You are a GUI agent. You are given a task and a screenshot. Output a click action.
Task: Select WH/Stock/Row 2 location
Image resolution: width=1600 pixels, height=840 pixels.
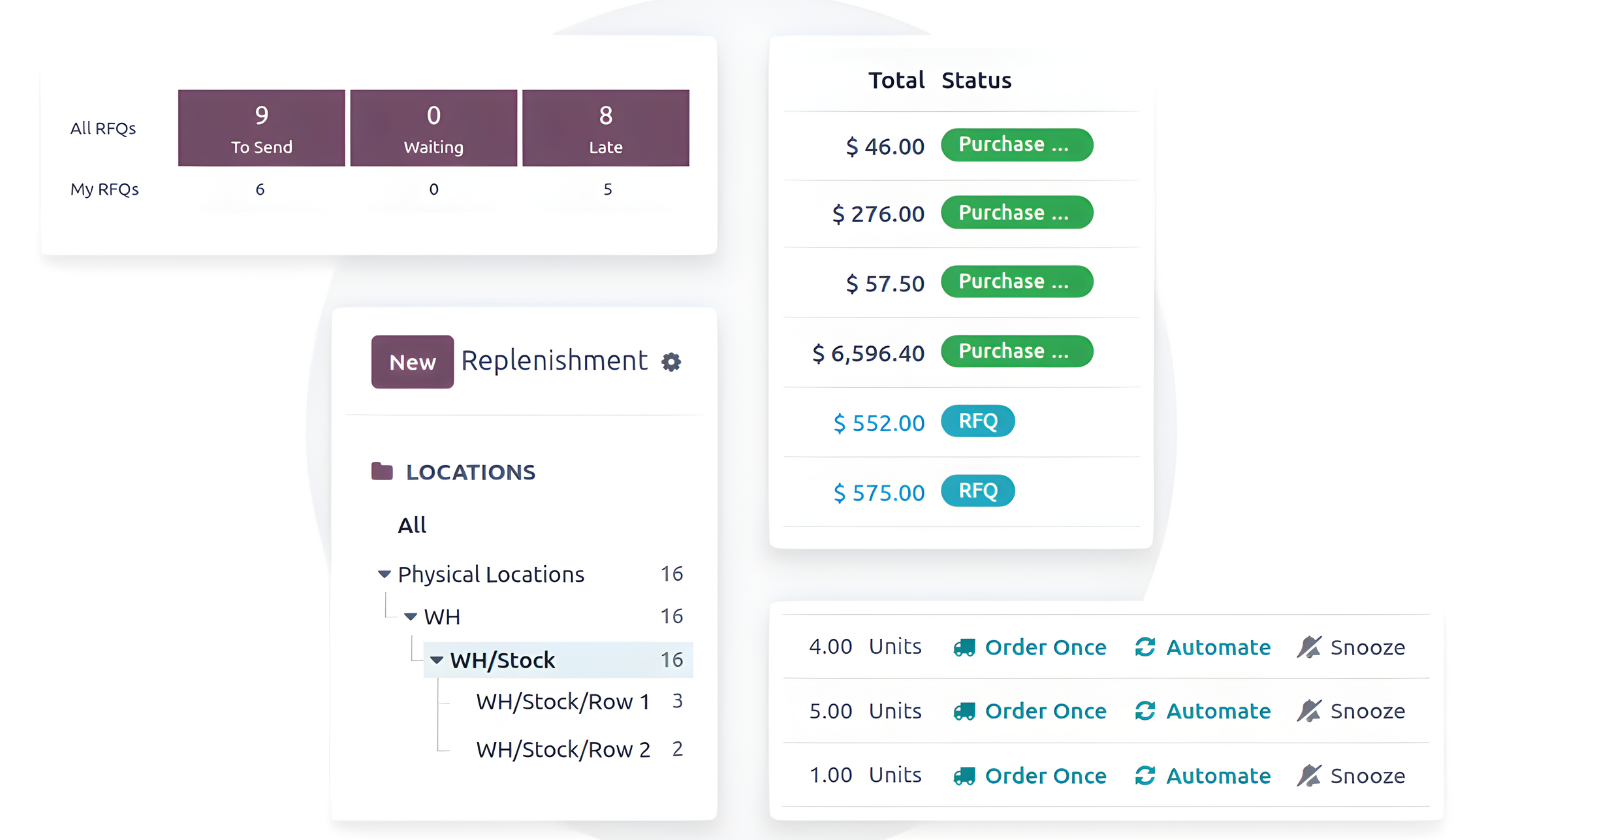tap(562, 750)
